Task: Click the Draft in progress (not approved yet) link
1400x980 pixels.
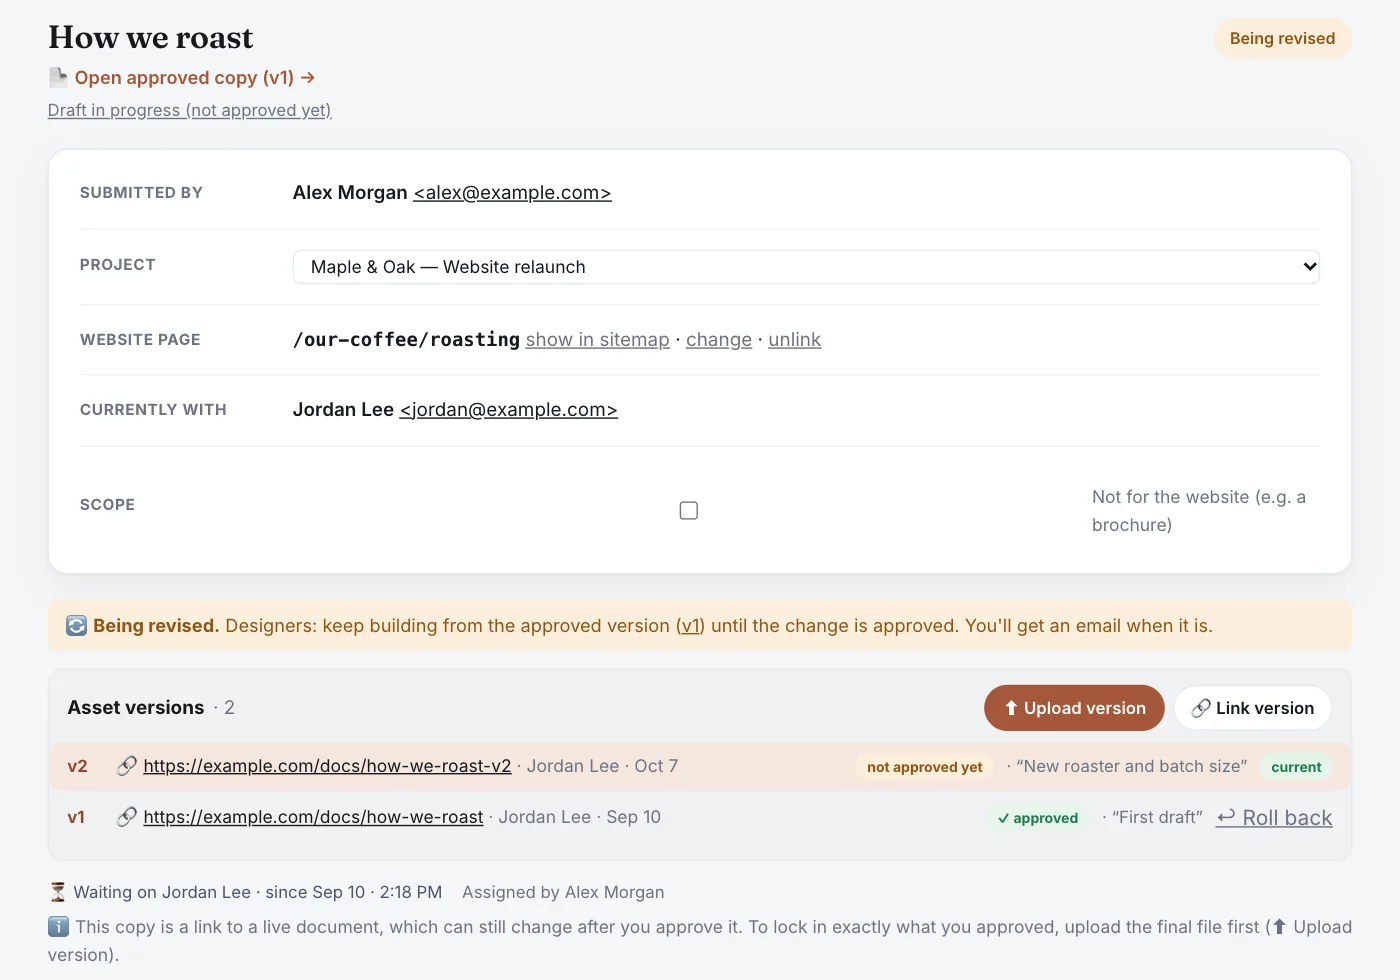Action: click(190, 110)
